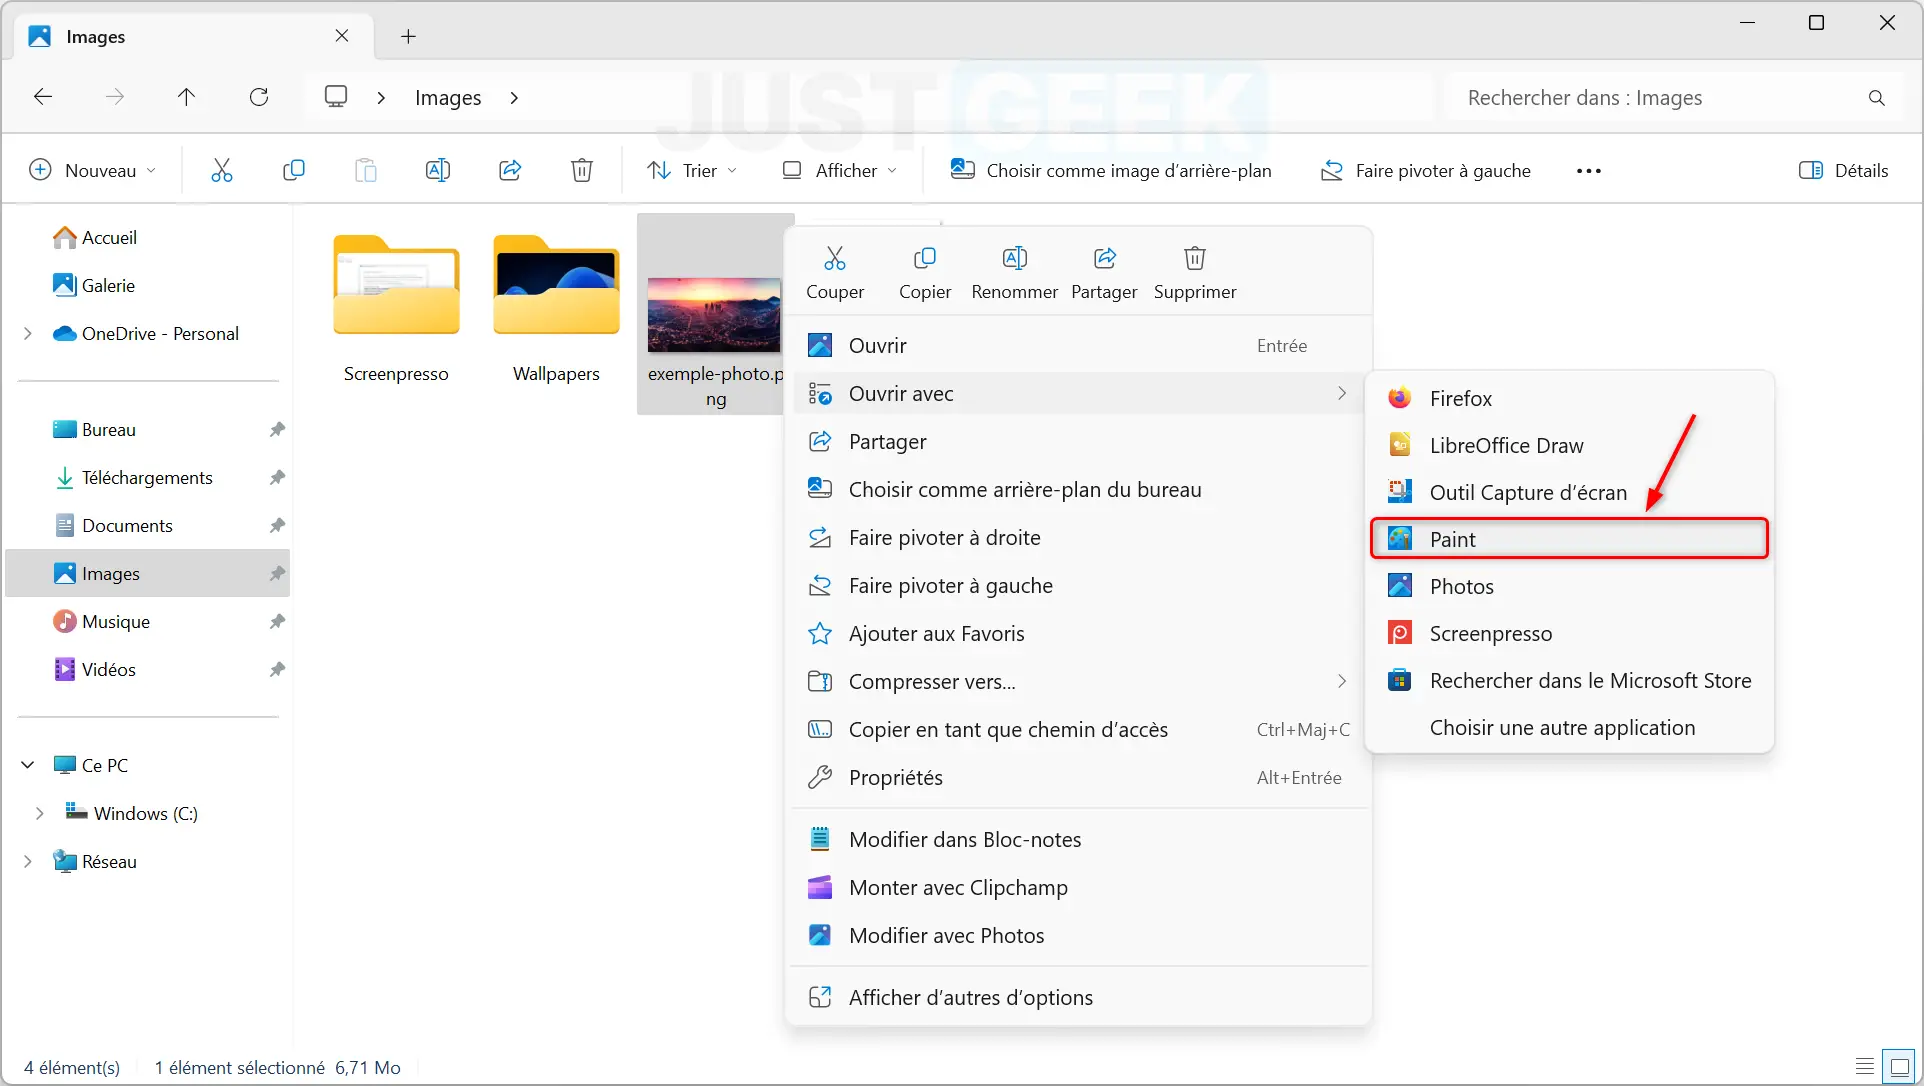Select the Wallpapers folder
The width and height of the screenshot is (1924, 1086).
click(x=556, y=308)
